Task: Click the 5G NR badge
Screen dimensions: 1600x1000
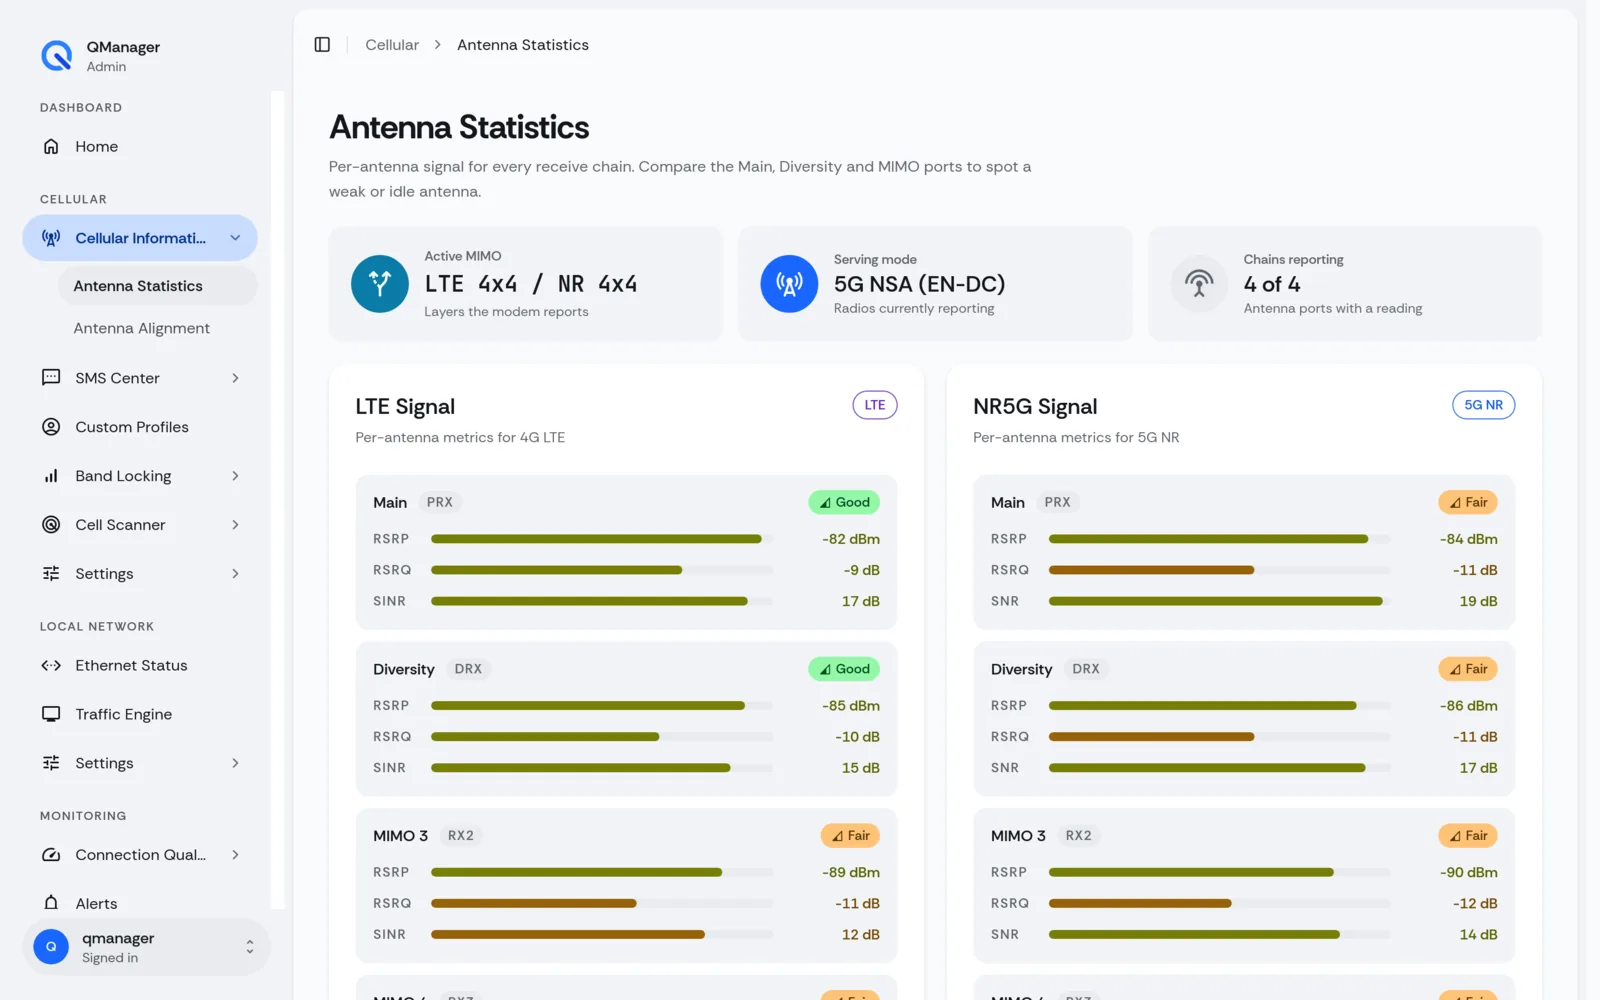Action: [x=1483, y=405]
